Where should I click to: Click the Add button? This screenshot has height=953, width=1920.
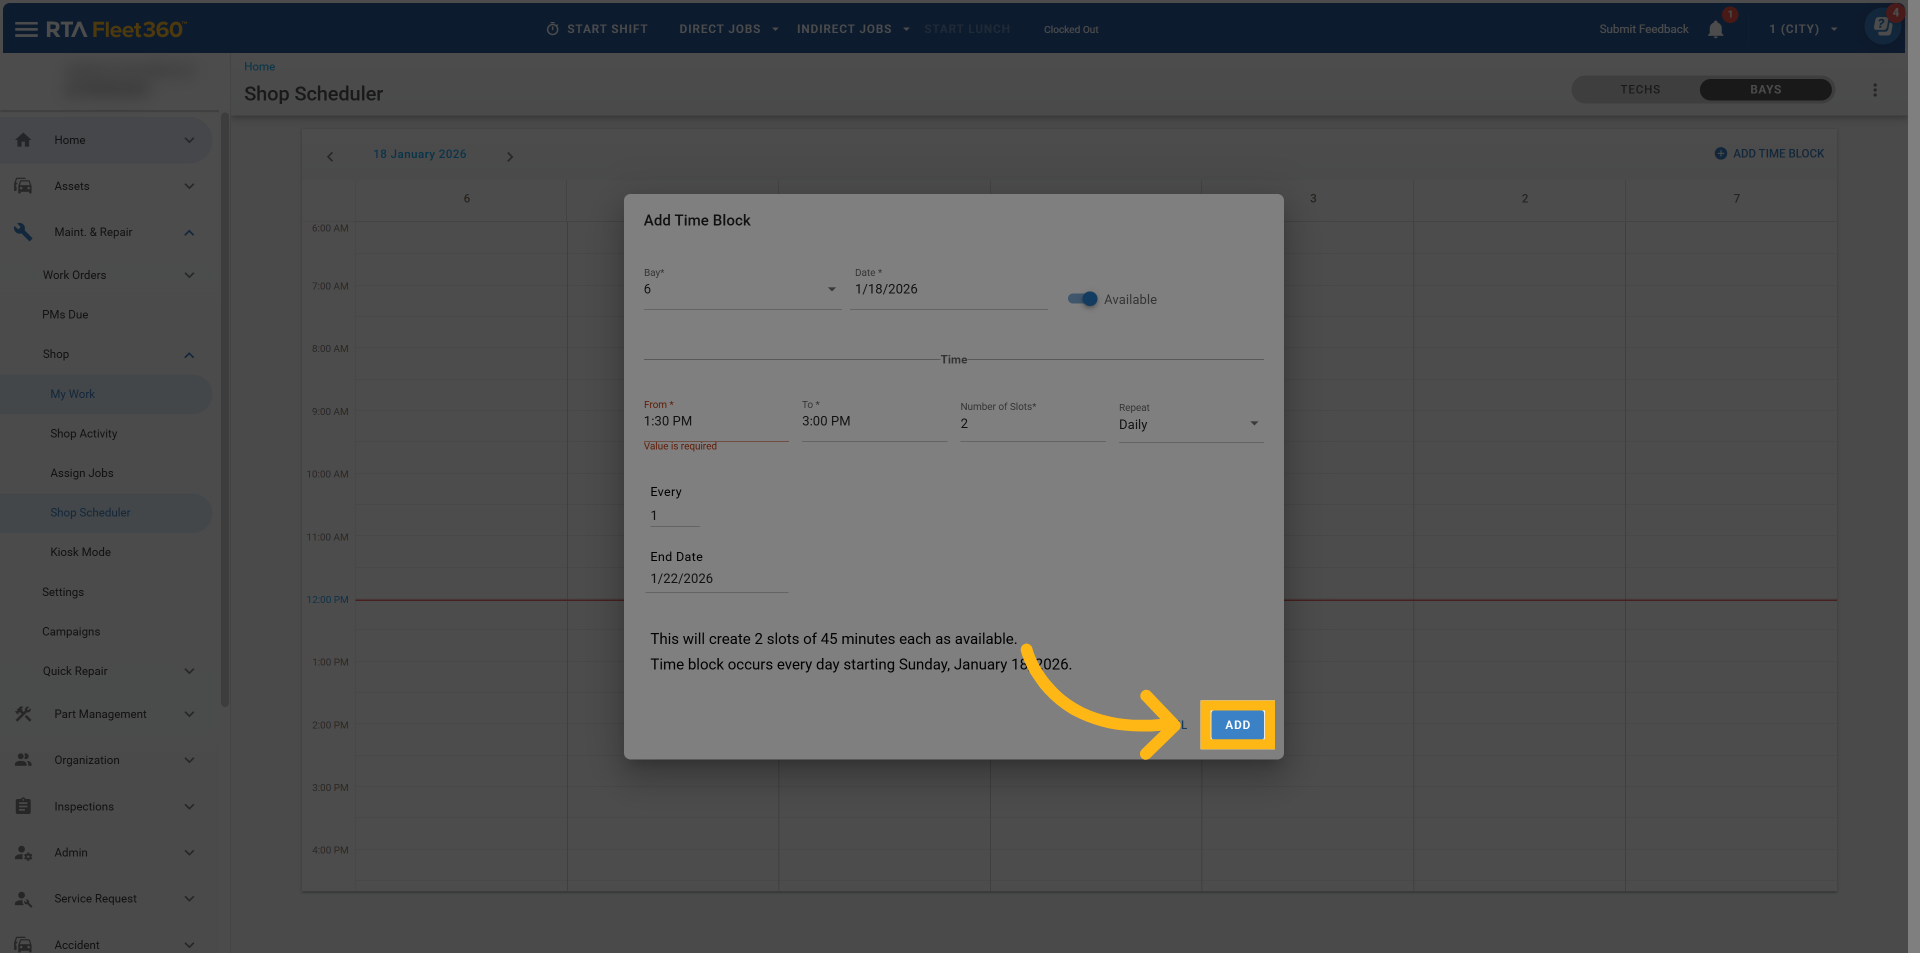coord(1237,725)
